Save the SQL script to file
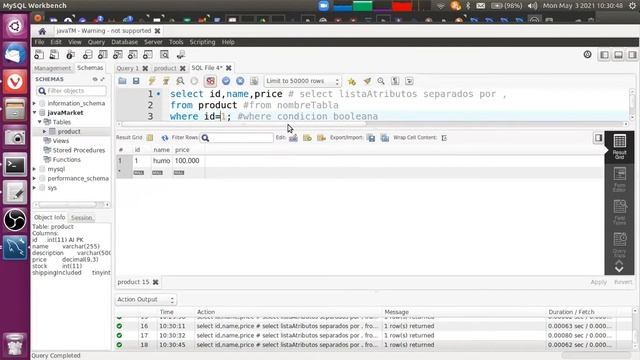640x360 pixels. click(x=136, y=81)
